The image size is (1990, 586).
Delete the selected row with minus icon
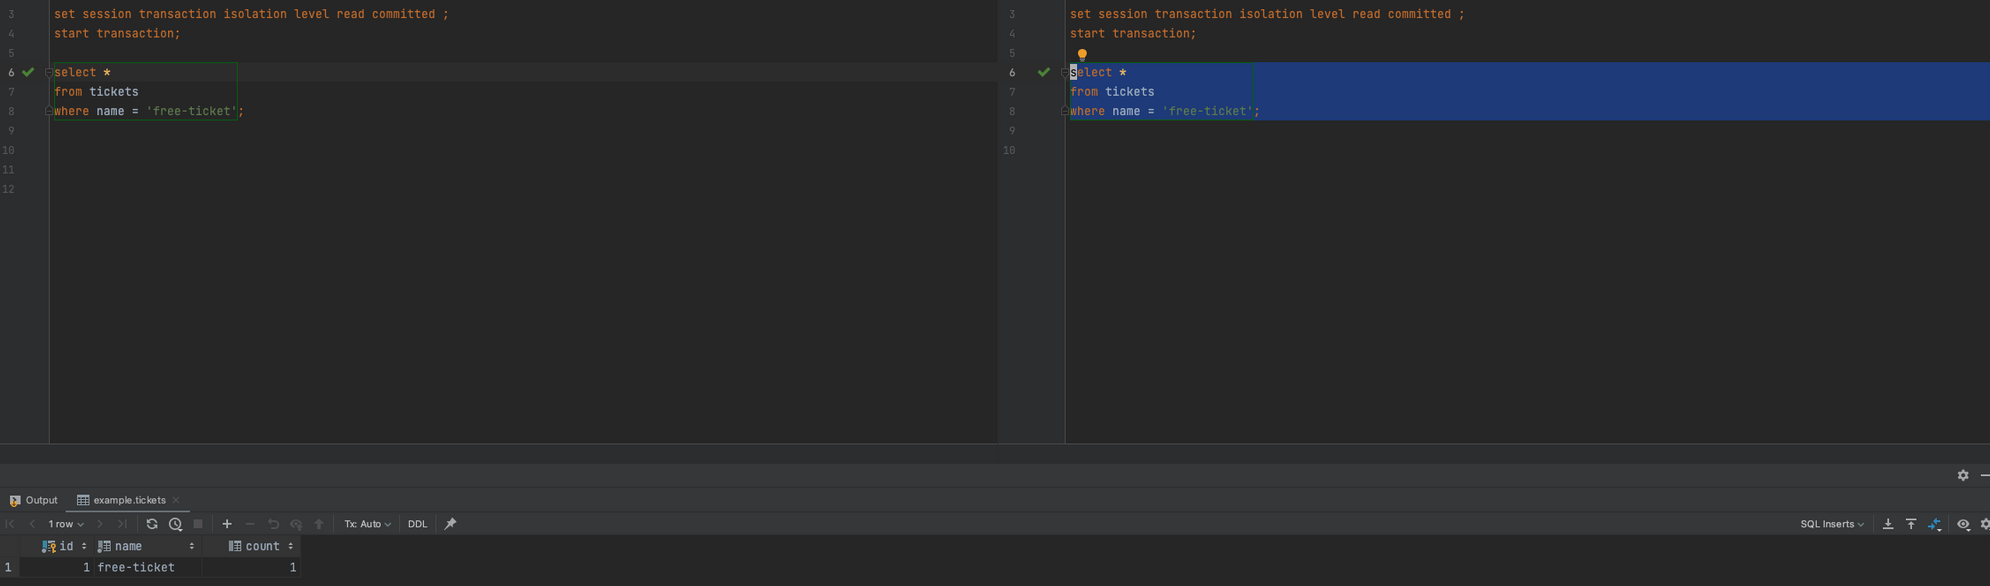click(x=250, y=524)
